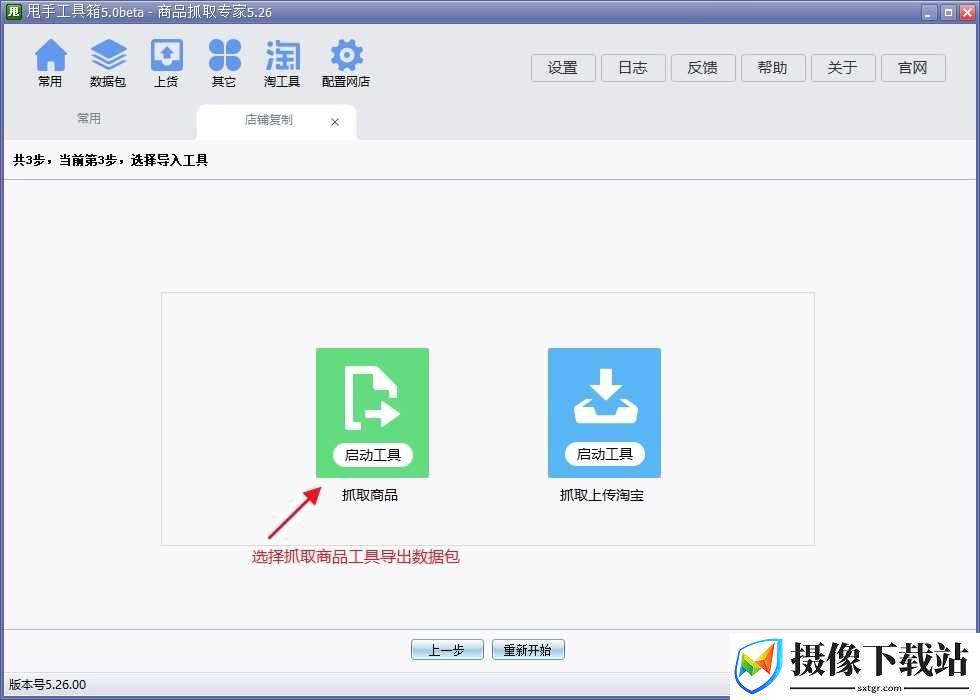Select the 上货 upload icon
The height and width of the screenshot is (700, 980).
click(166, 63)
